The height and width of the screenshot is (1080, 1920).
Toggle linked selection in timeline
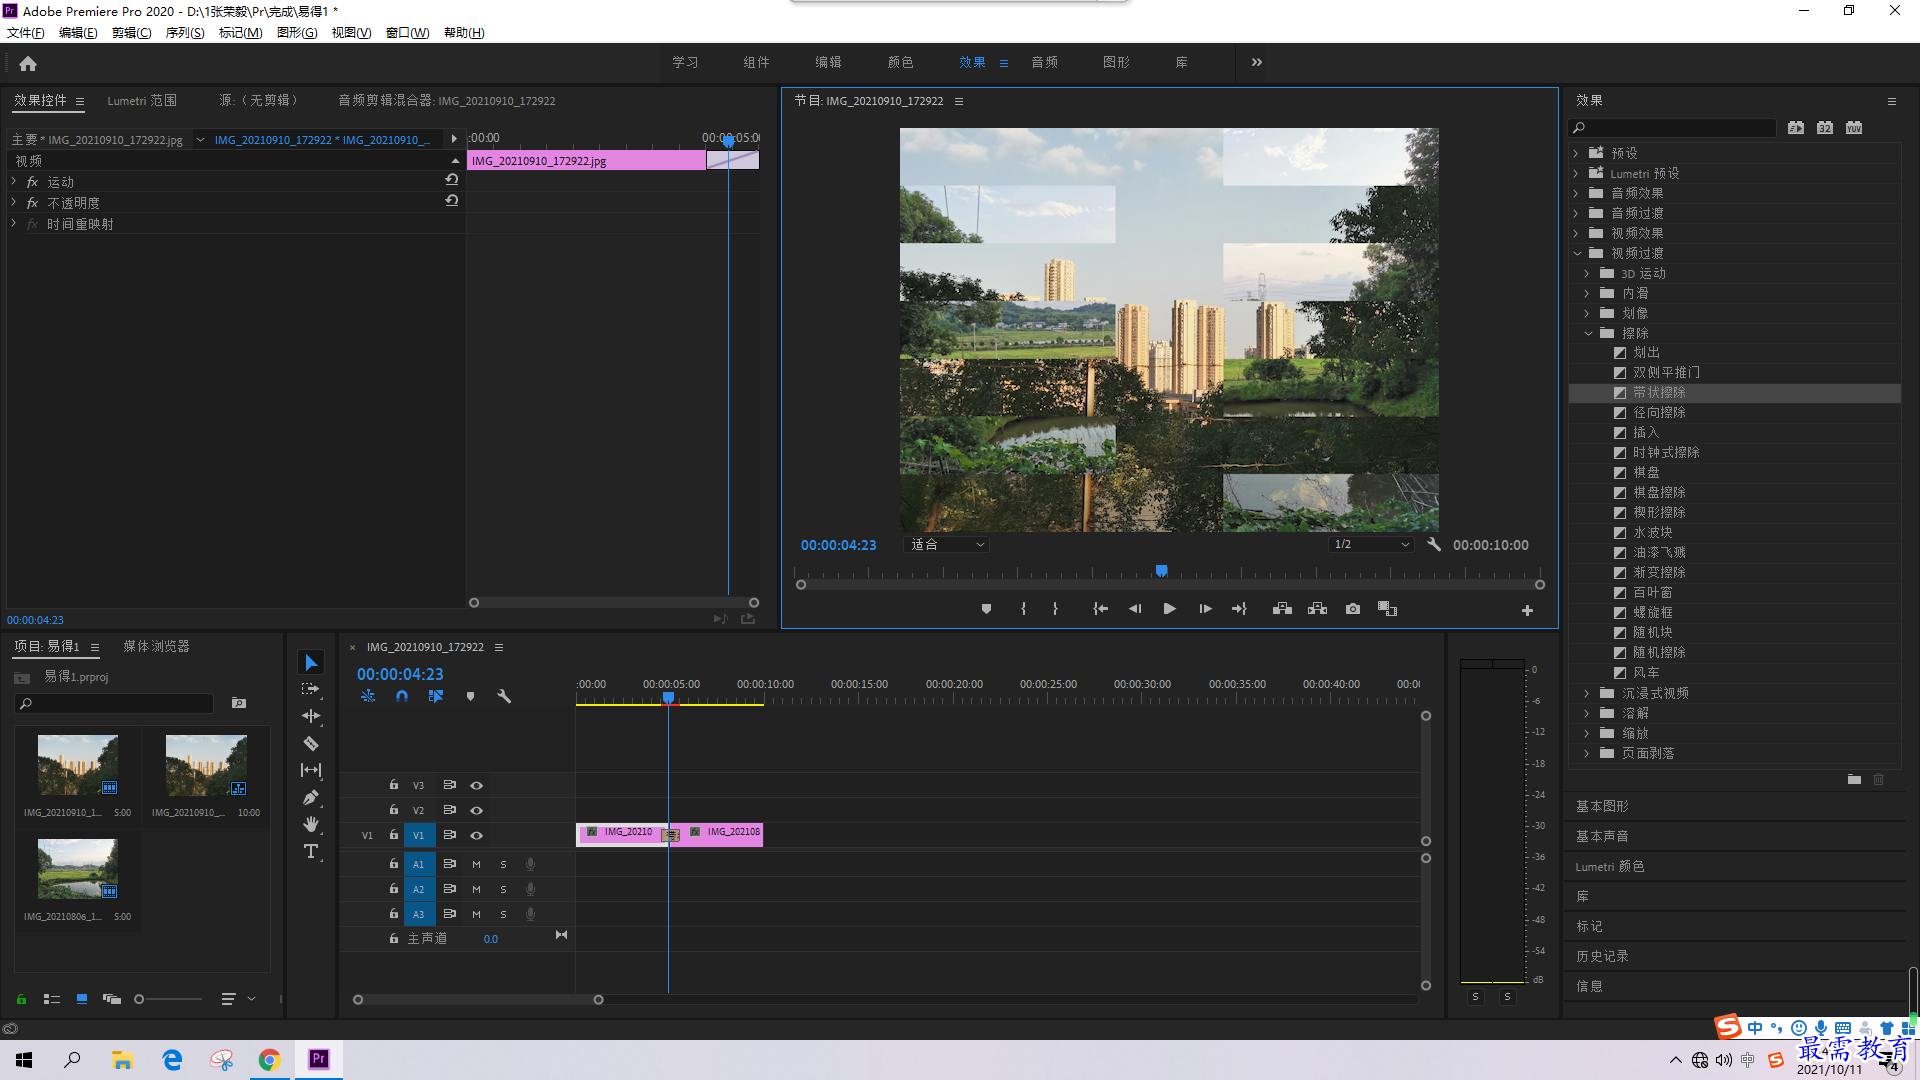[436, 696]
